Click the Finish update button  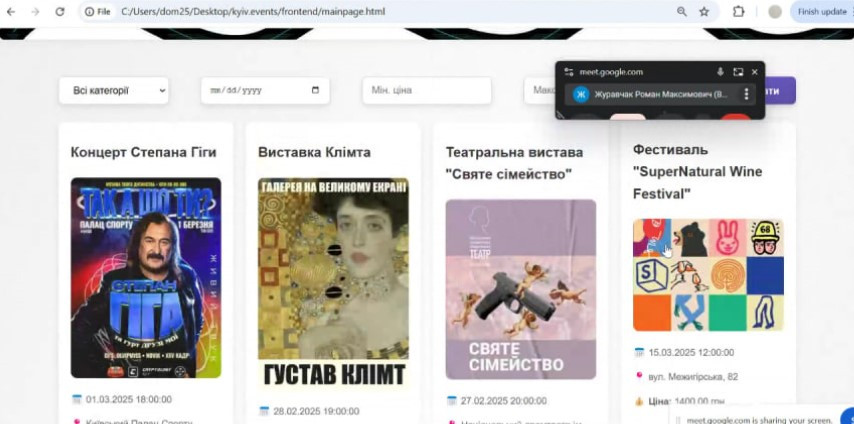click(x=822, y=11)
